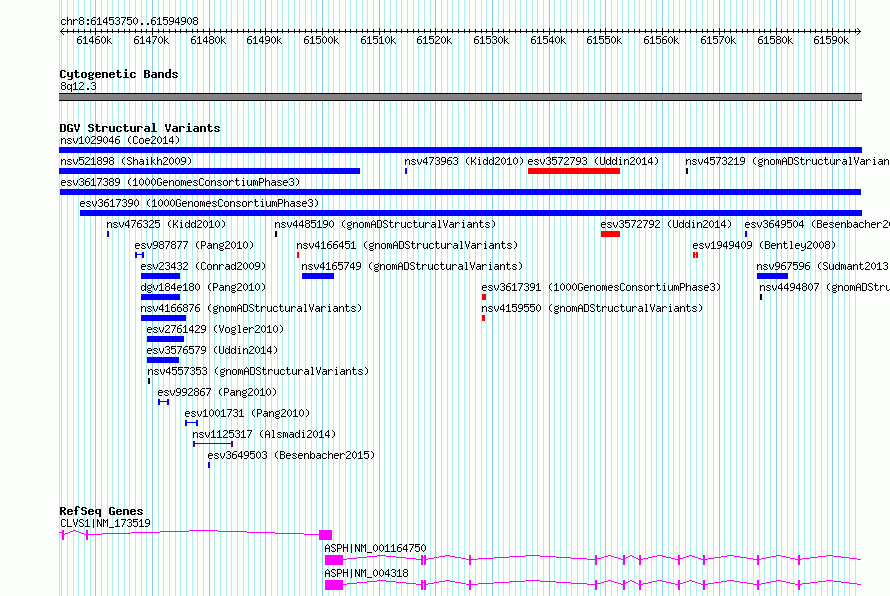The height and width of the screenshot is (596, 890).
Task: Open esv992867 (Pang2010) label
Action: (217, 392)
